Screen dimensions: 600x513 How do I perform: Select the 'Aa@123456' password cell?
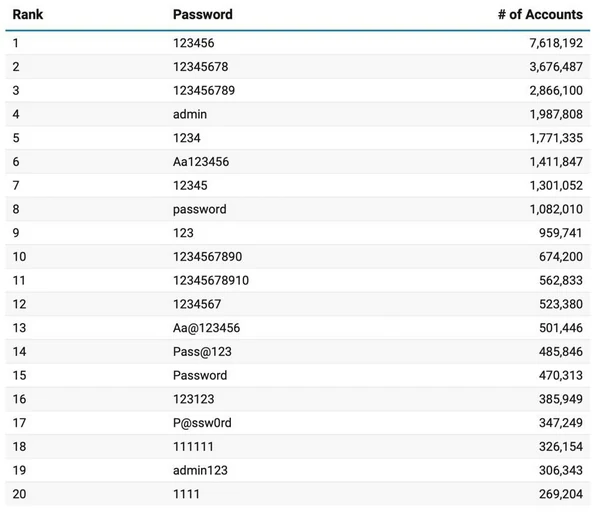coord(206,328)
